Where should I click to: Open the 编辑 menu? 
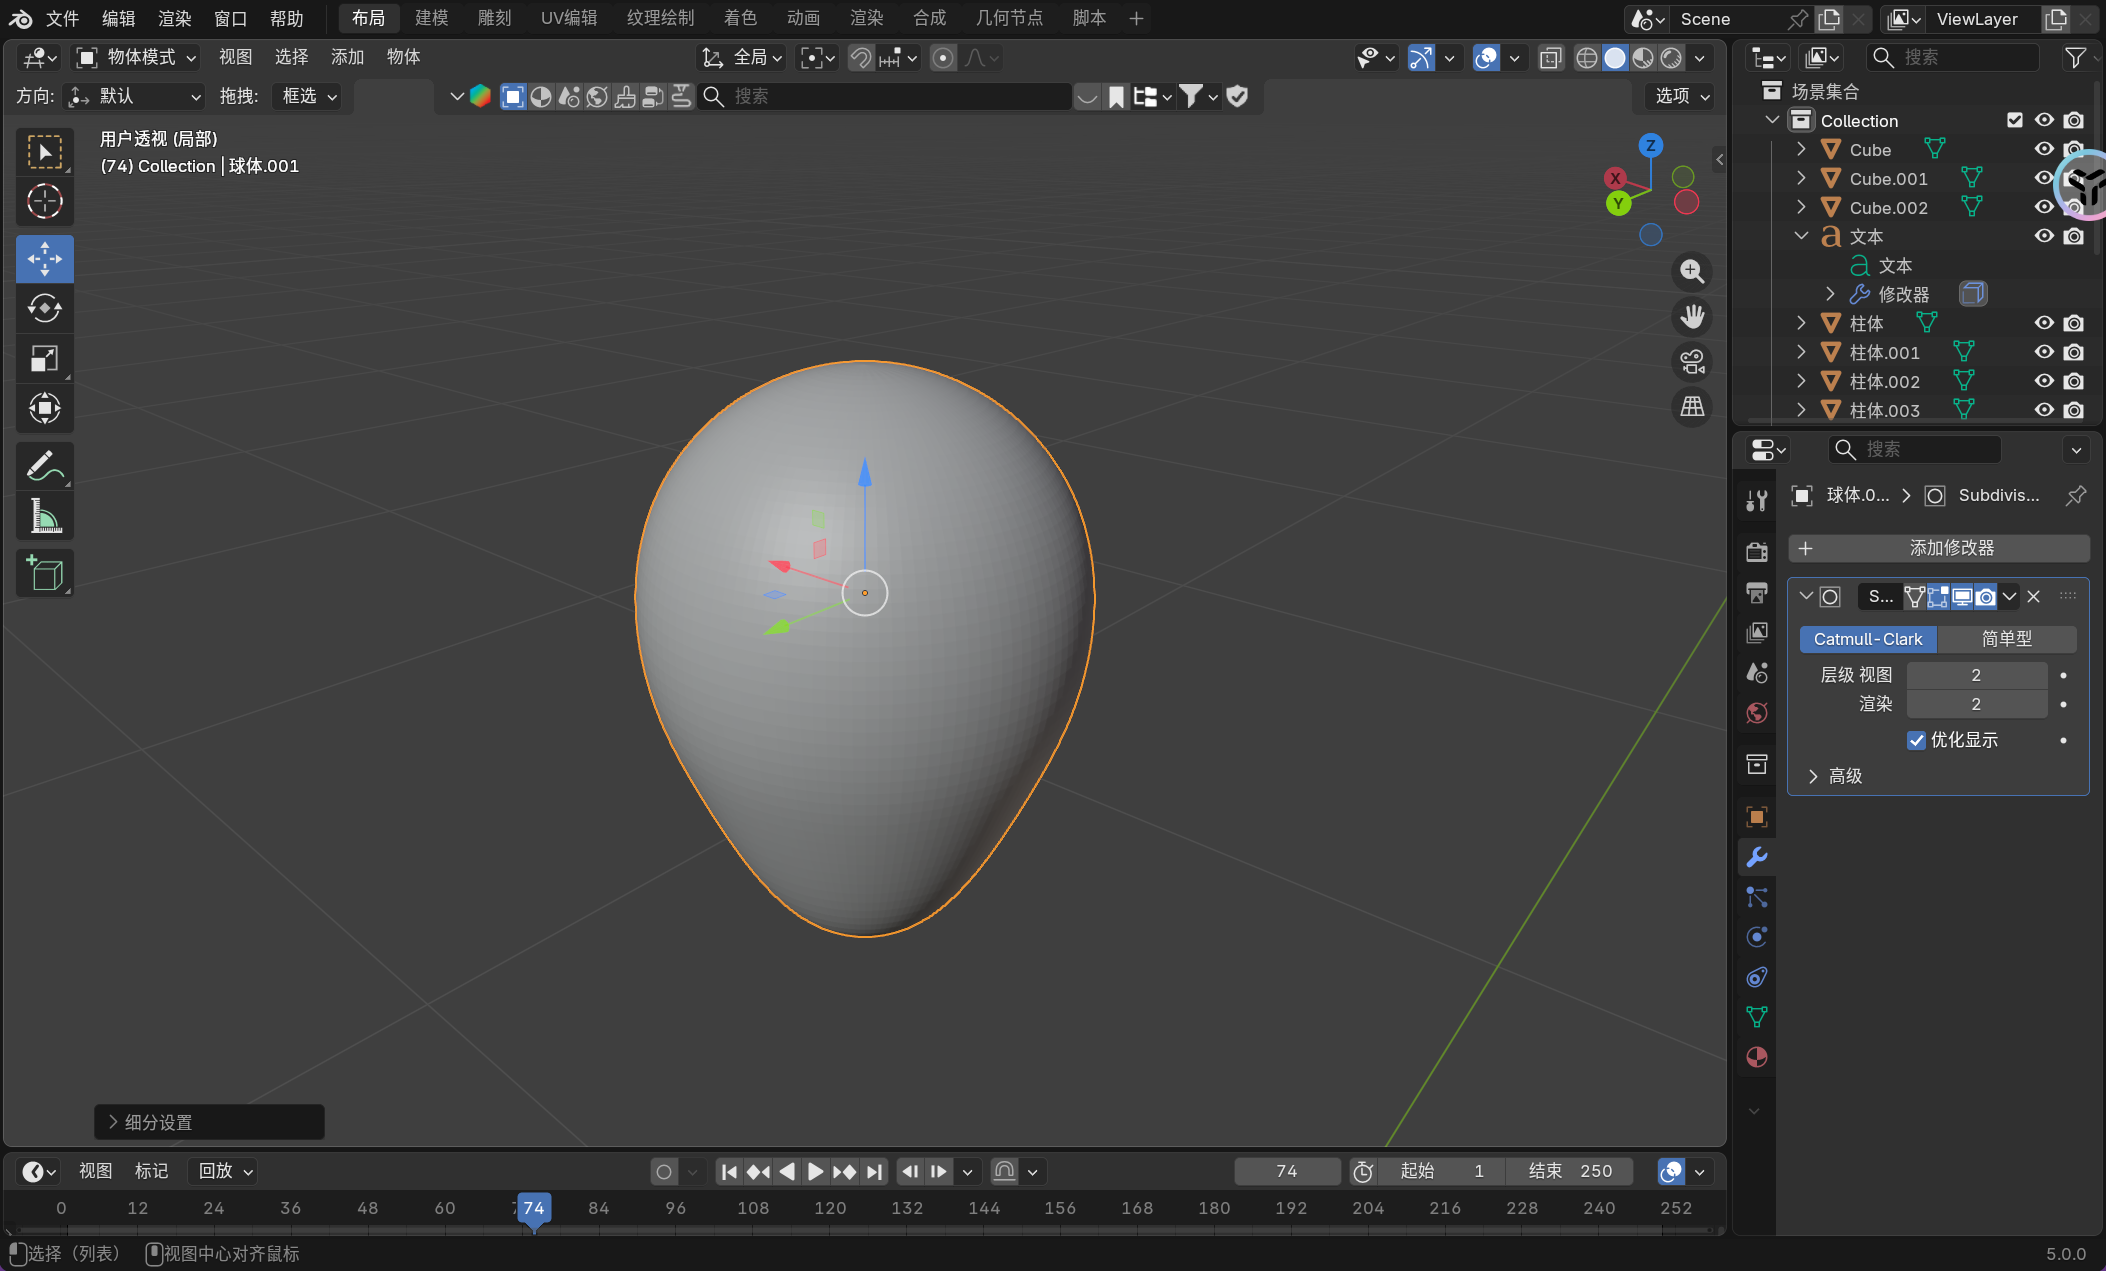[x=118, y=18]
